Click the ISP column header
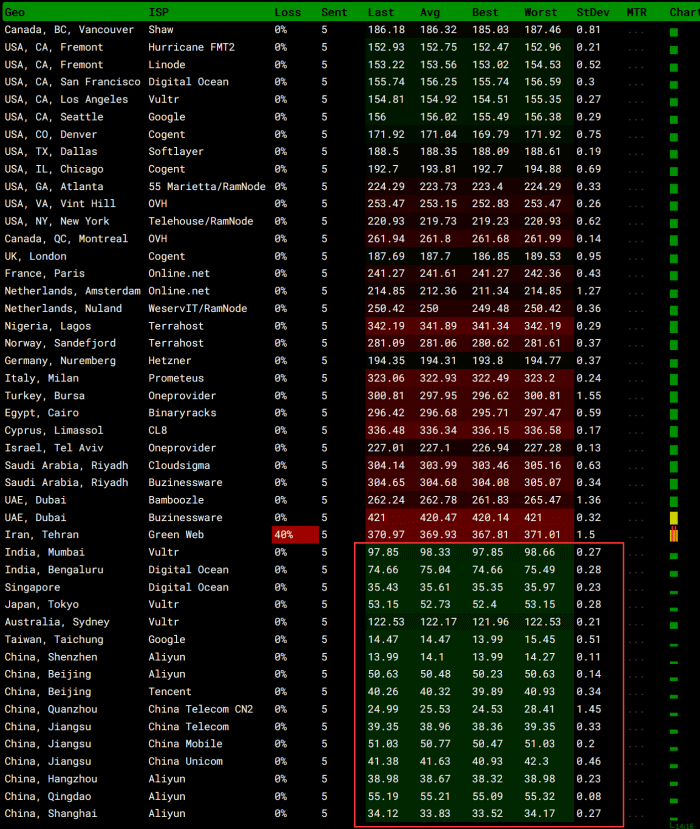 click(x=159, y=12)
